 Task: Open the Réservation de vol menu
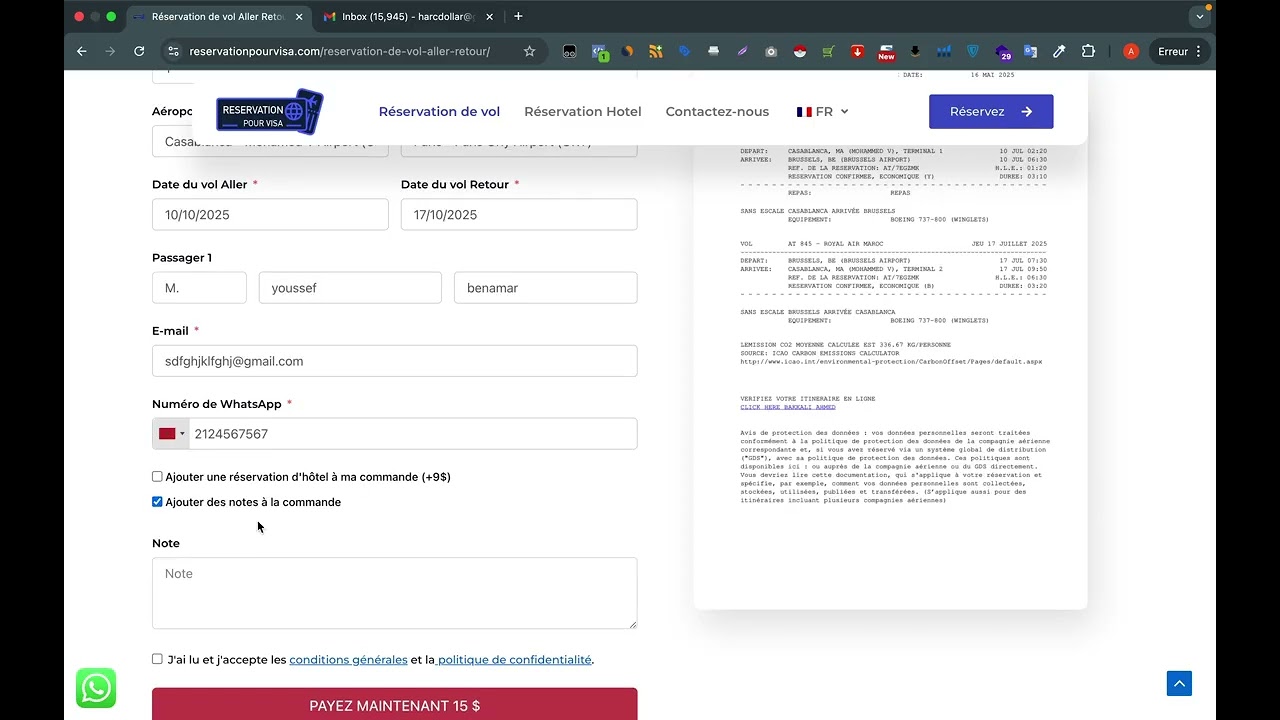[439, 112]
